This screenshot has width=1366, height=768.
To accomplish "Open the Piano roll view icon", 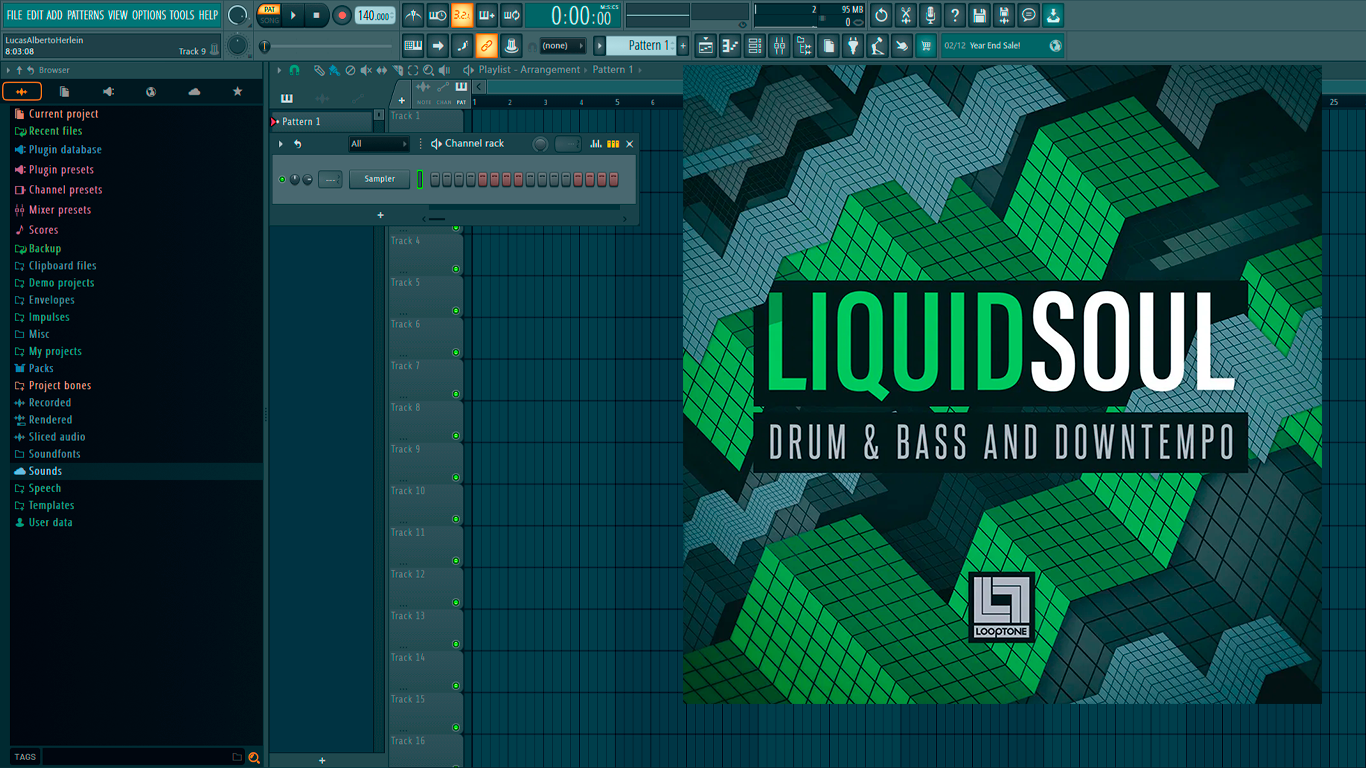I will pos(730,45).
